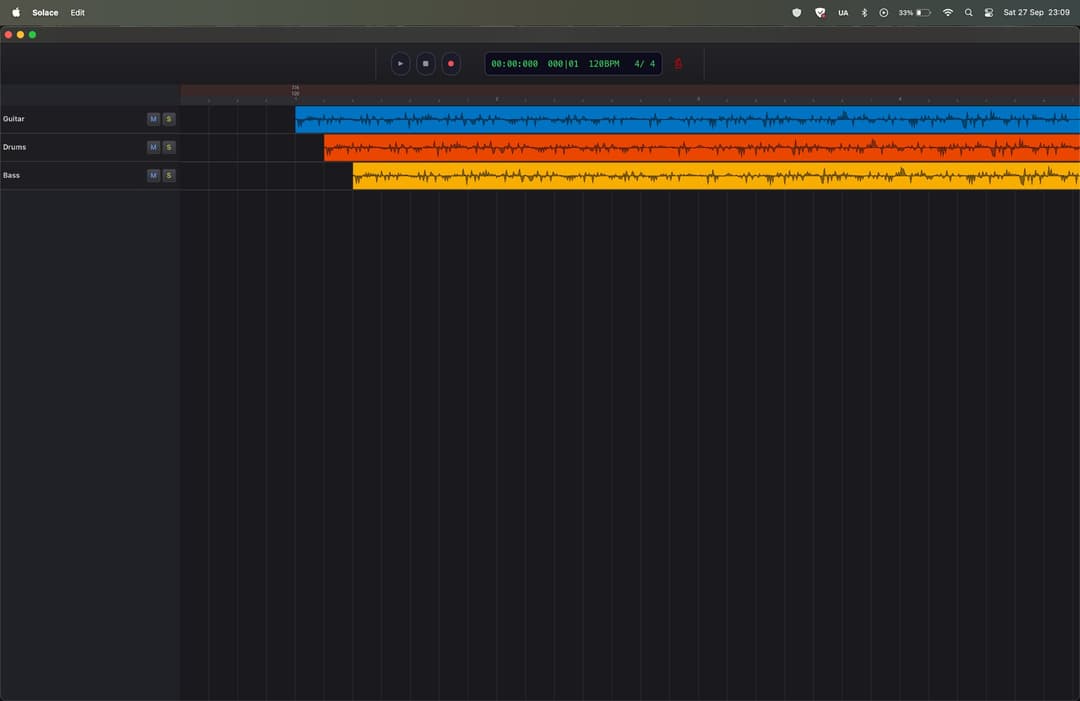Click the Stop button in transport bar
The height and width of the screenshot is (701, 1080).
[x=425, y=64]
